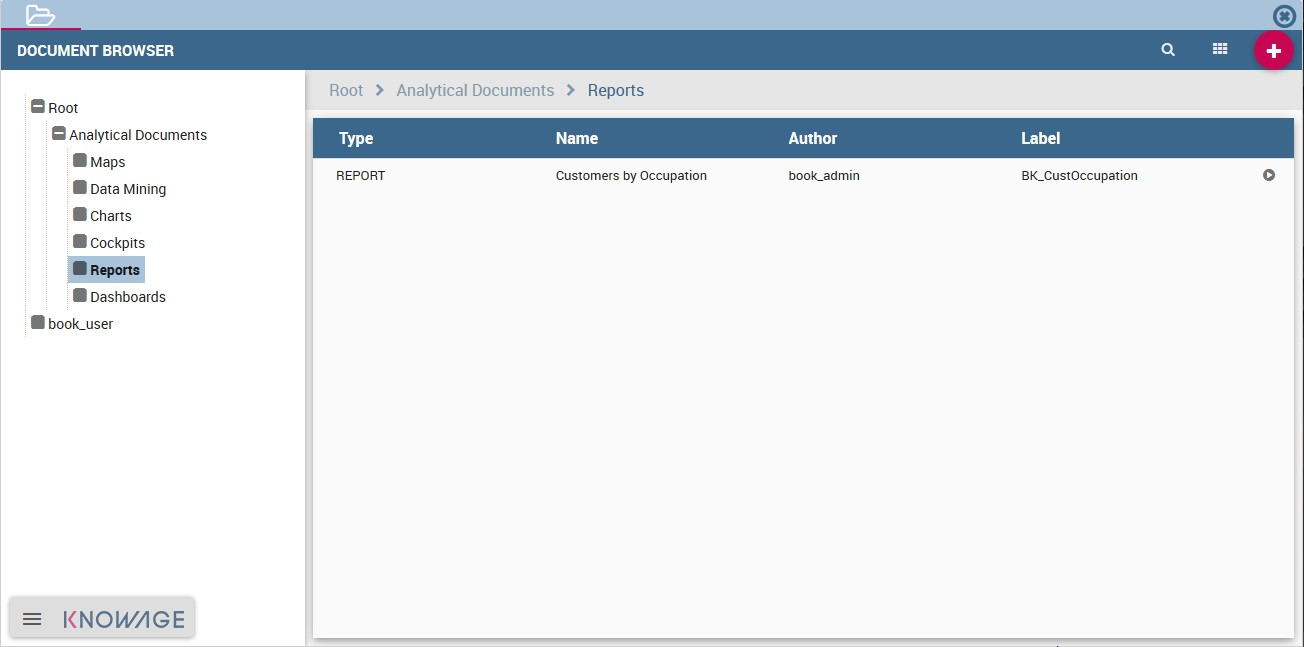Open the Reports folder label
This screenshot has height=647, width=1304.
[115, 270]
